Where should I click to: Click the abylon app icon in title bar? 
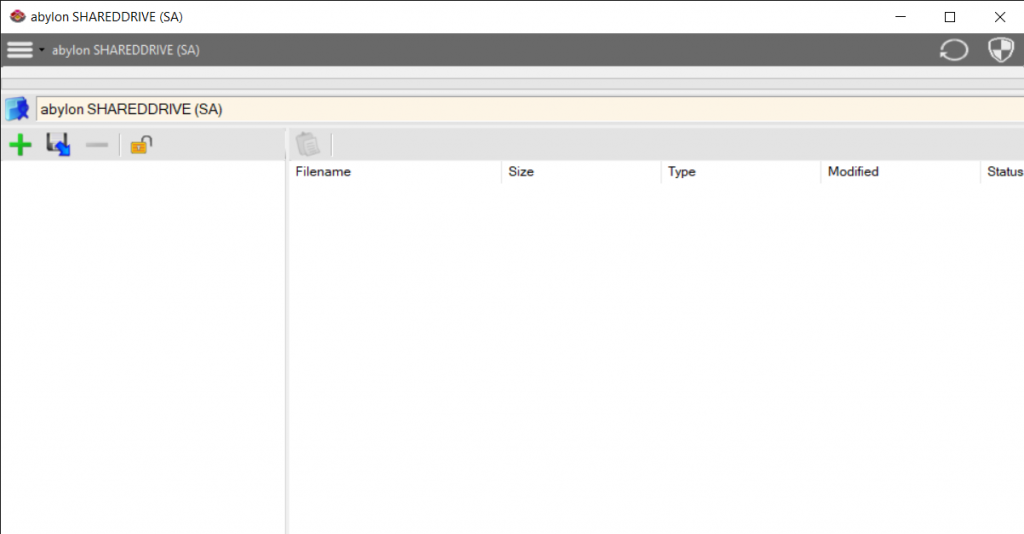tap(18, 16)
